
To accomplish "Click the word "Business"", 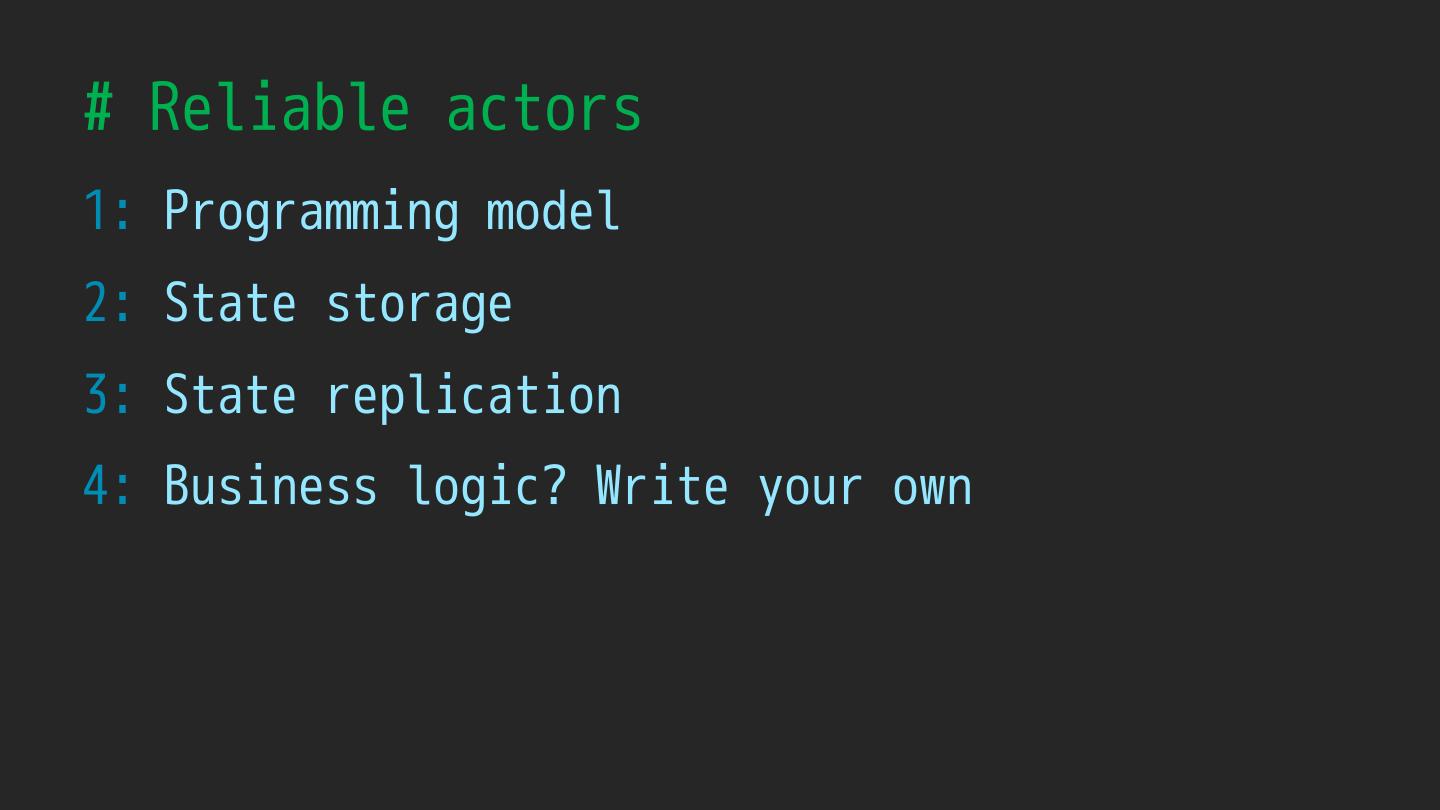I will click(270, 487).
